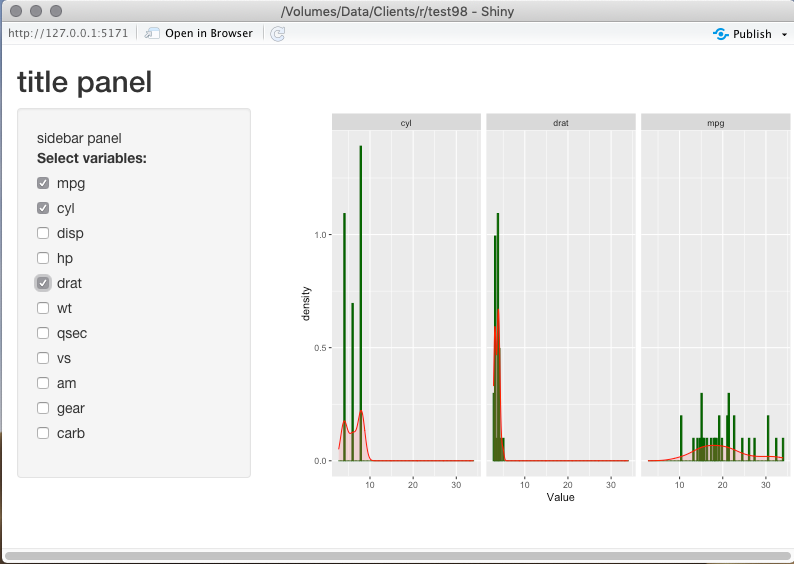Click the Open in Browser icon
This screenshot has width=794, height=564.
click(x=152, y=33)
